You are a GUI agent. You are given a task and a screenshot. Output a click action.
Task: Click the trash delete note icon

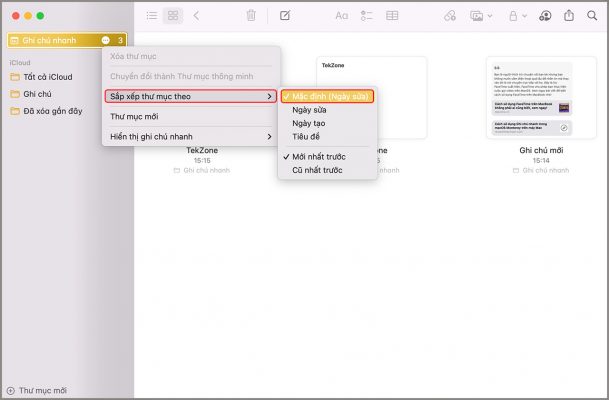tap(251, 16)
